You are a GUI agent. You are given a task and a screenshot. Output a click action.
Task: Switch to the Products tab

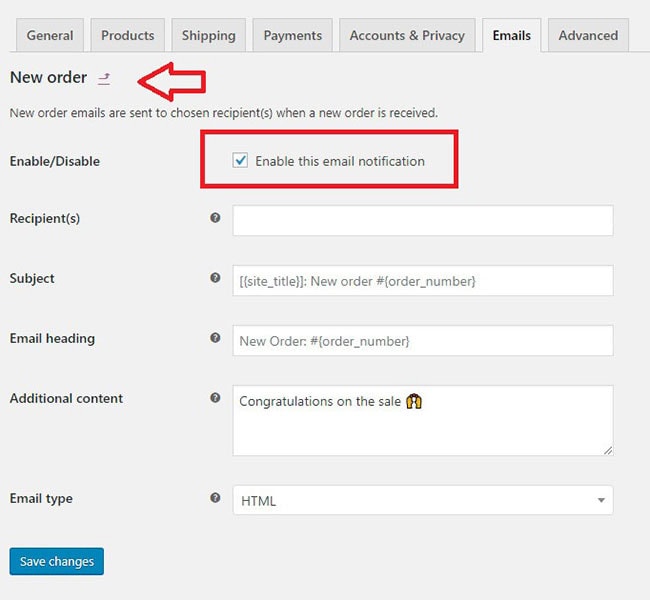pos(128,35)
